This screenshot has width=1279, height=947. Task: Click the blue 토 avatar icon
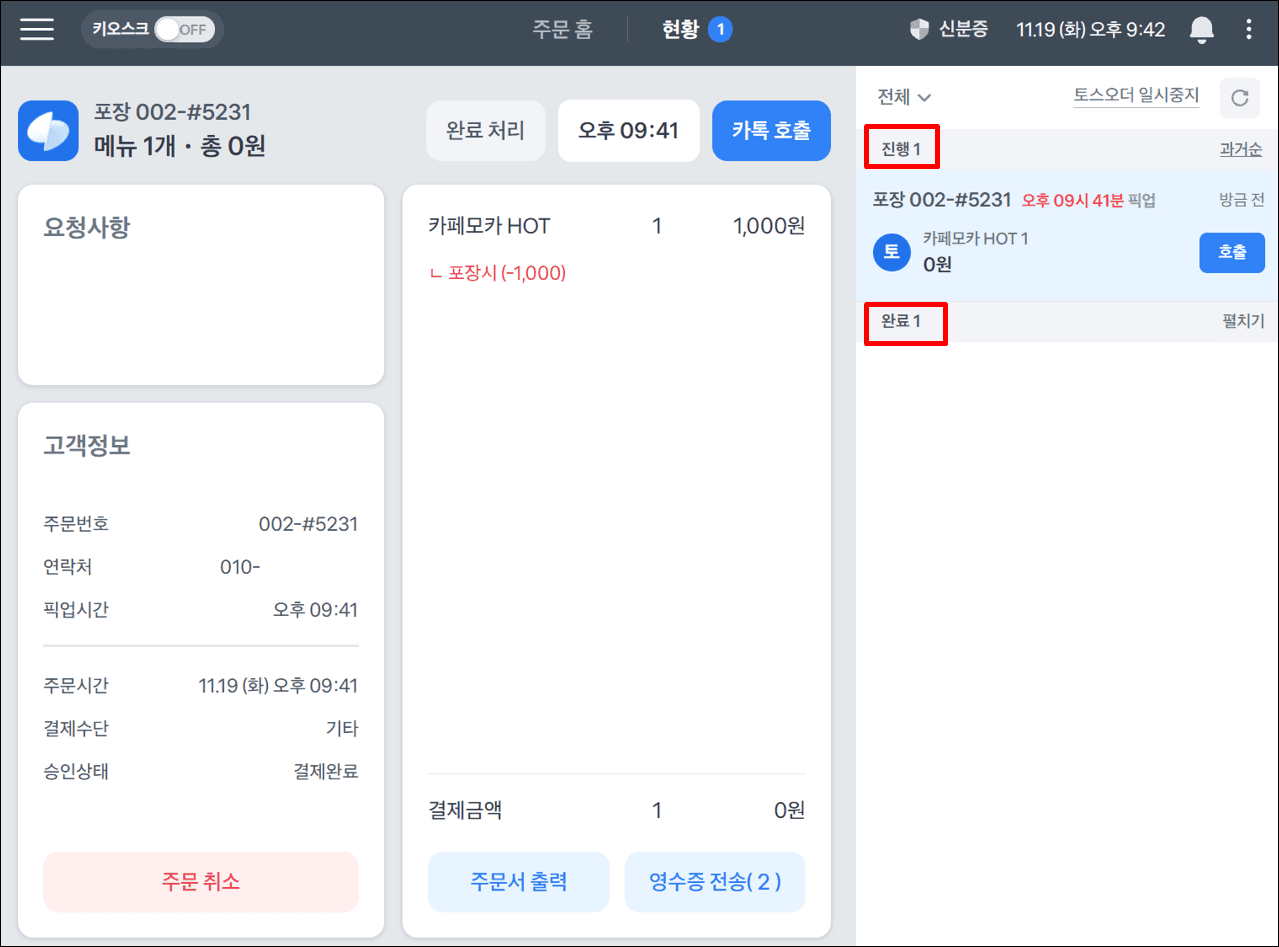tap(891, 252)
